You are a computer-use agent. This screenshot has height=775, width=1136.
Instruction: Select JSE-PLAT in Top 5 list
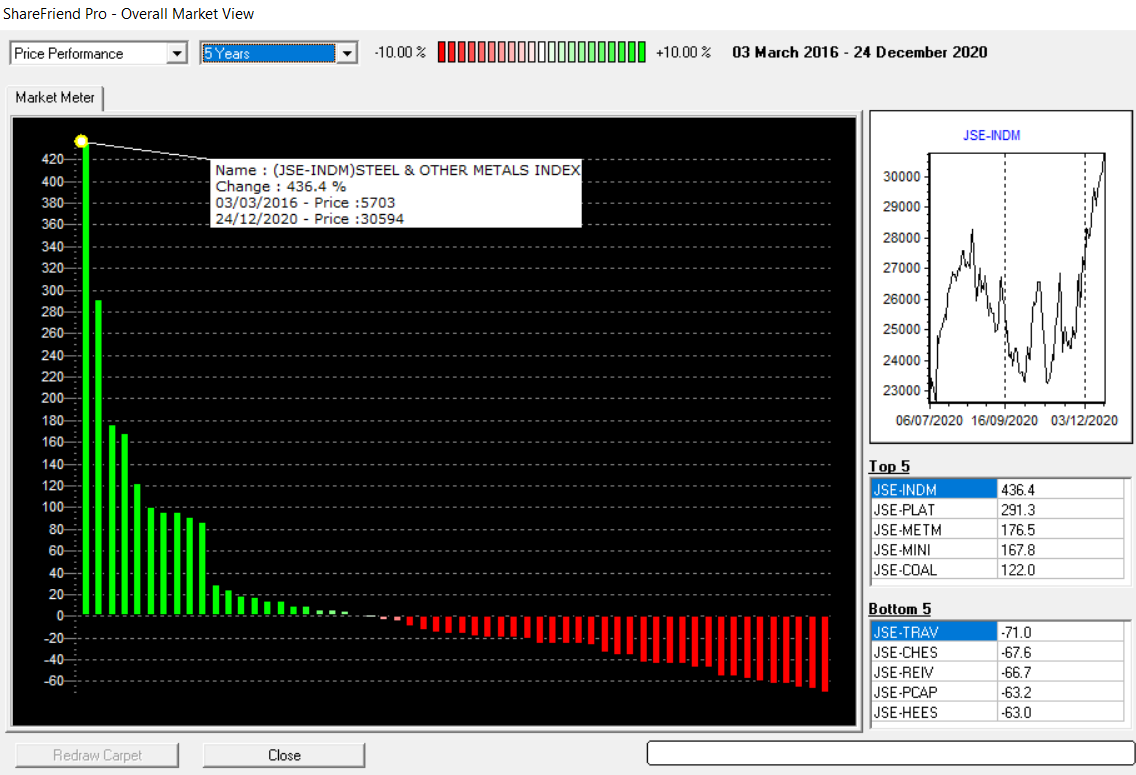[x=934, y=510]
